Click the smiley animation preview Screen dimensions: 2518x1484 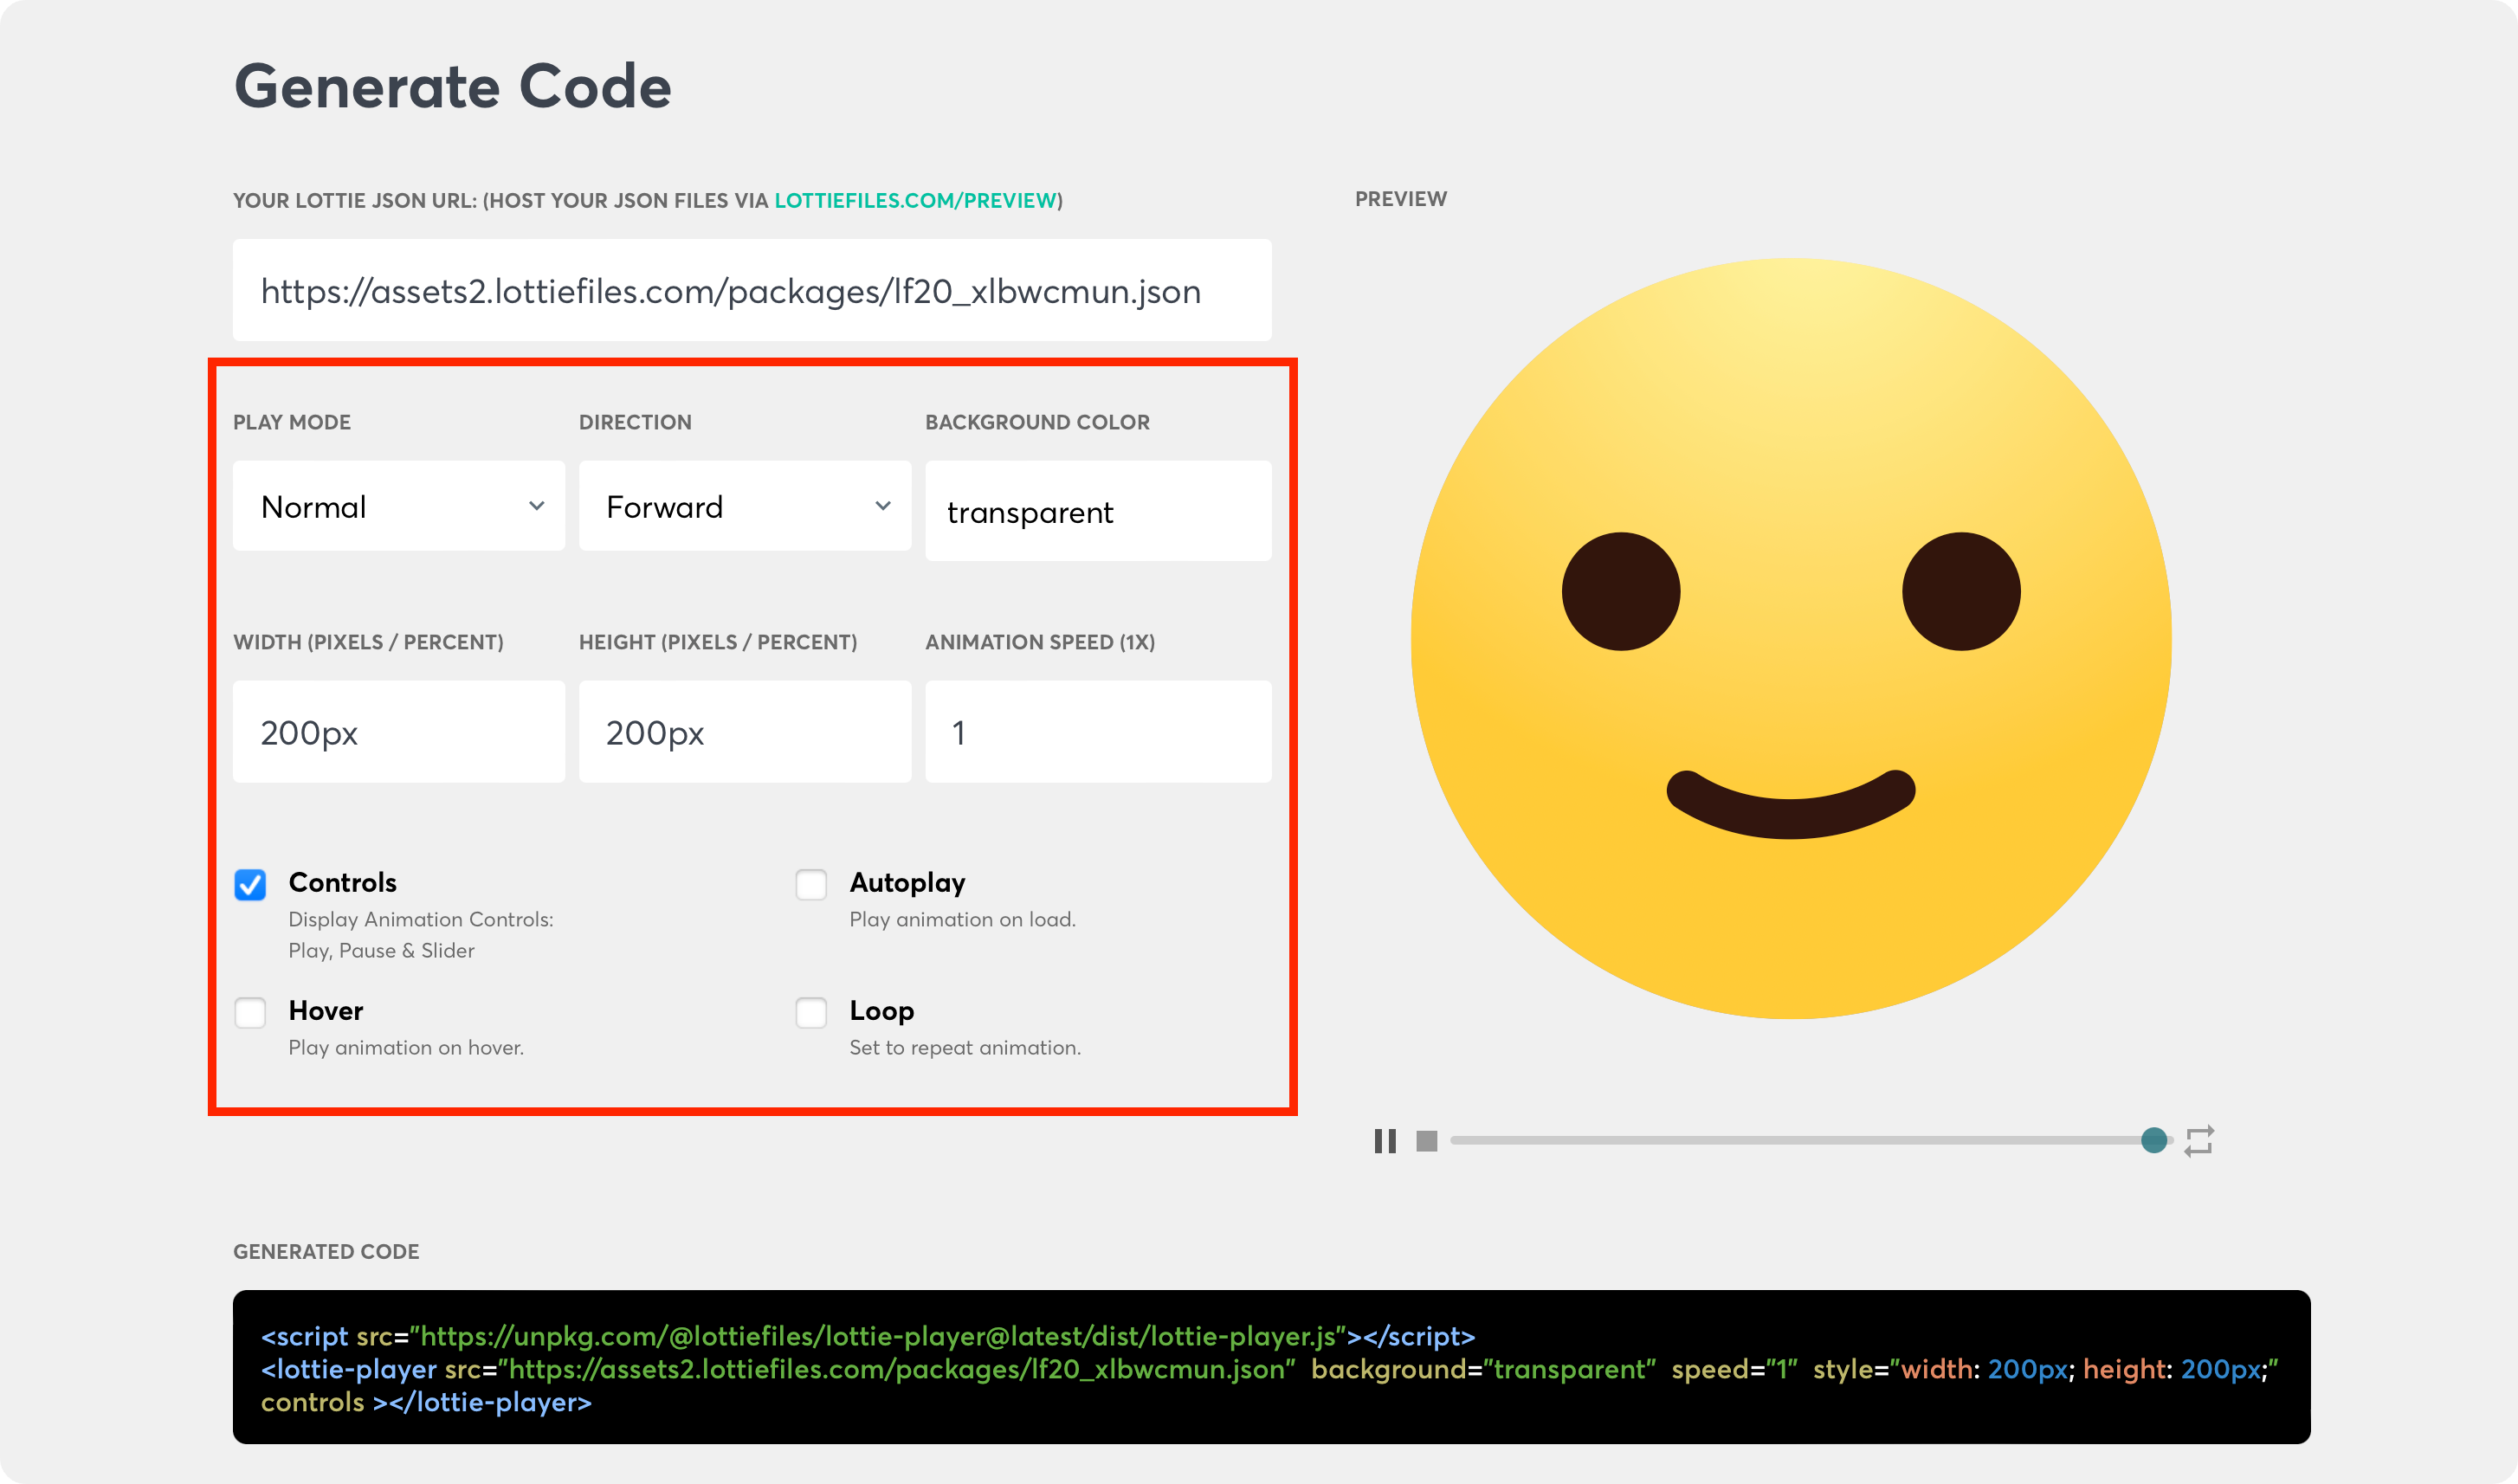(1790, 638)
